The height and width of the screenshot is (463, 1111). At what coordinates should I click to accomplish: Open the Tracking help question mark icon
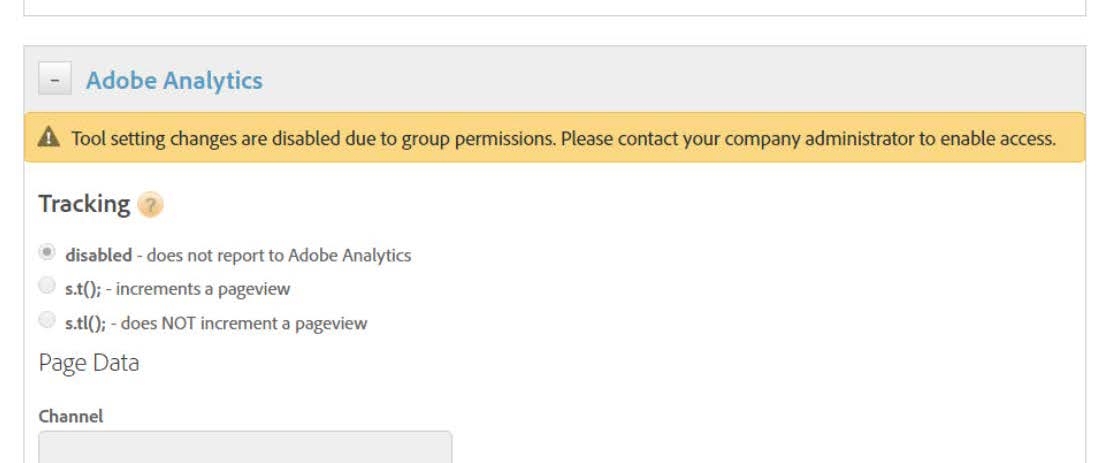(x=150, y=205)
